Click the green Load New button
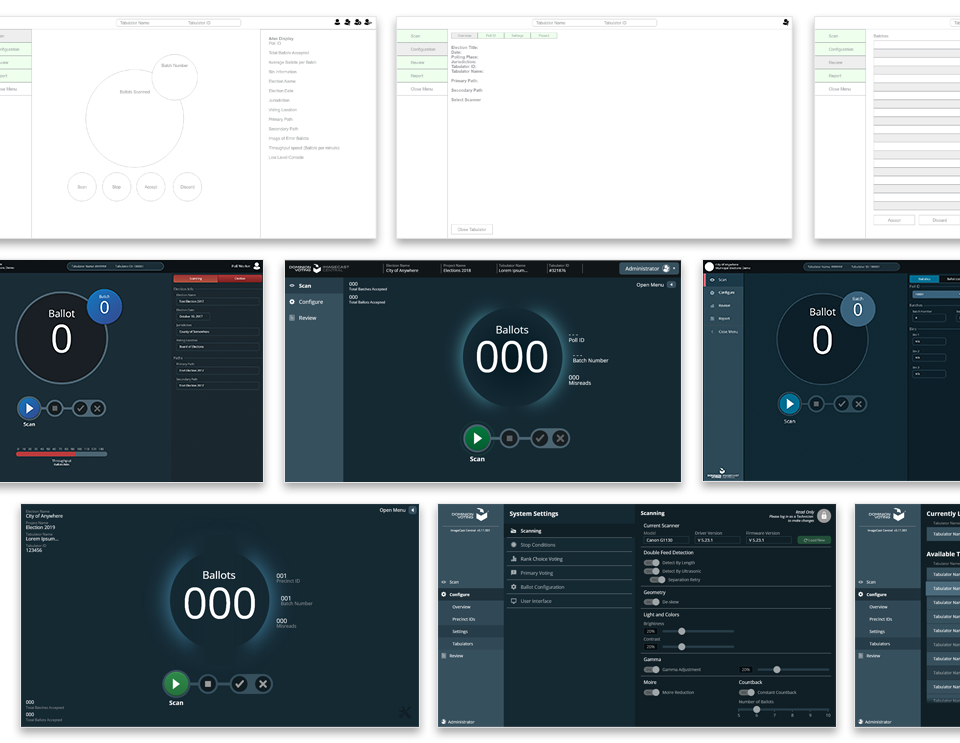This screenshot has width=960, height=743. pos(813,540)
